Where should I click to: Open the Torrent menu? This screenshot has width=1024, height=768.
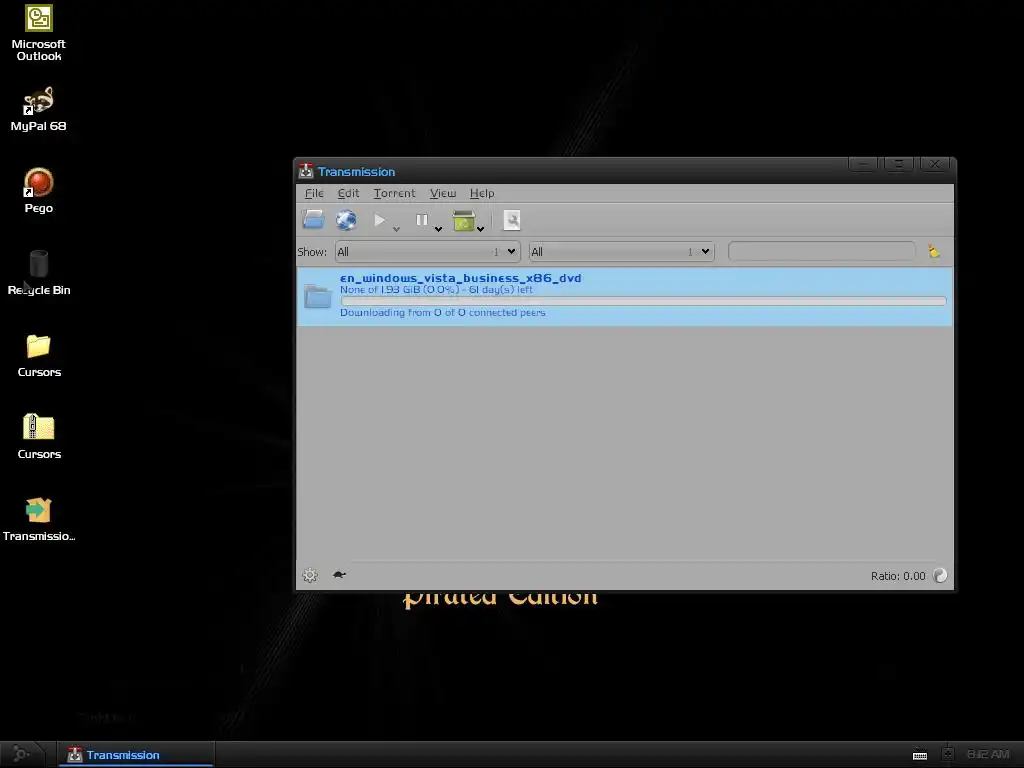click(x=394, y=193)
